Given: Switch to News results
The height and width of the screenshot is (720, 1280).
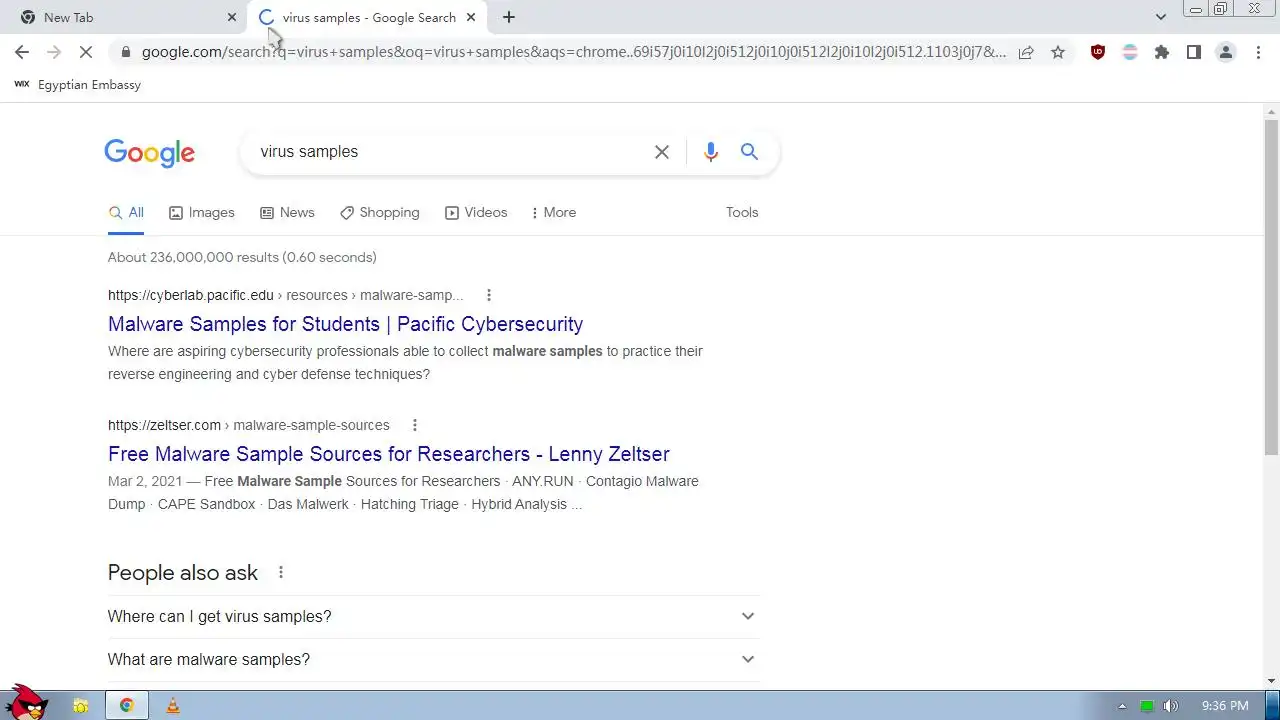Looking at the screenshot, I should coord(287,213).
